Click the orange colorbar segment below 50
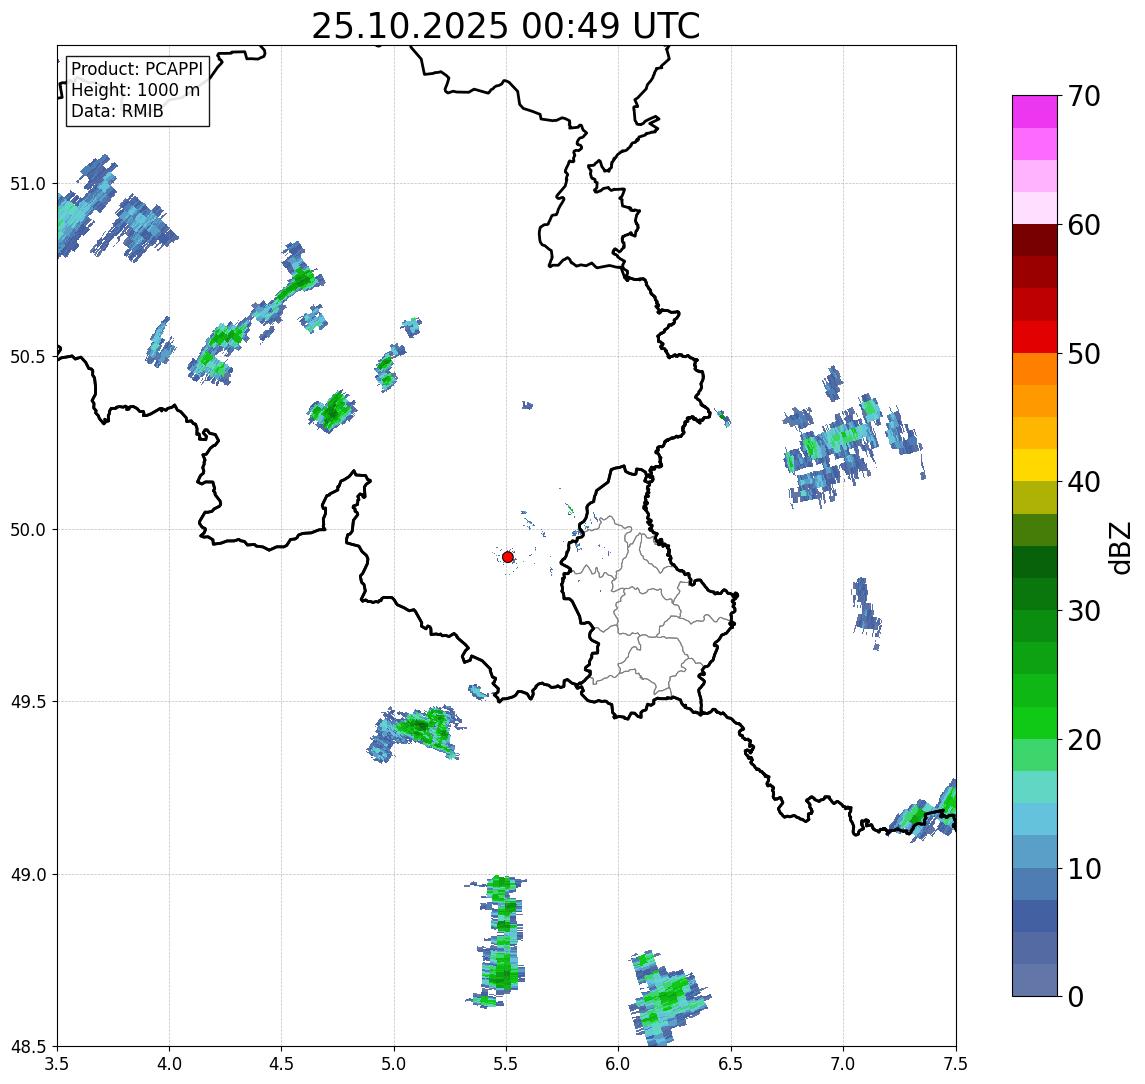 click(1035, 369)
